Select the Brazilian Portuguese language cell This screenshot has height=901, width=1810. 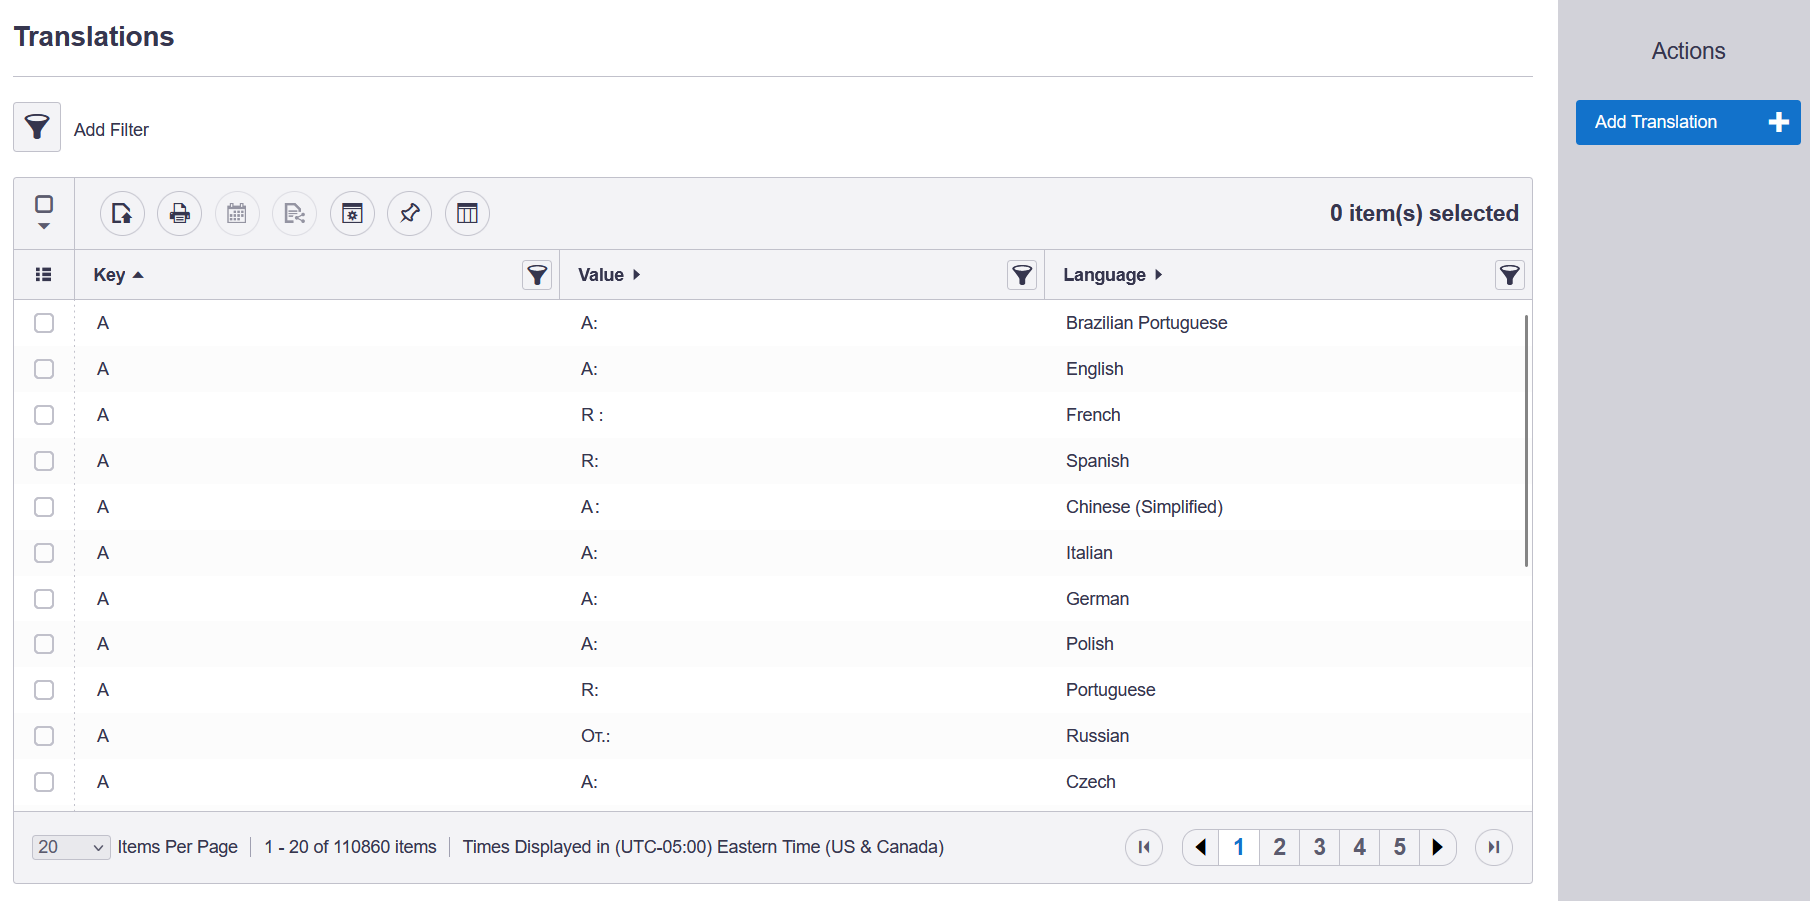pyautogui.click(x=1146, y=323)
